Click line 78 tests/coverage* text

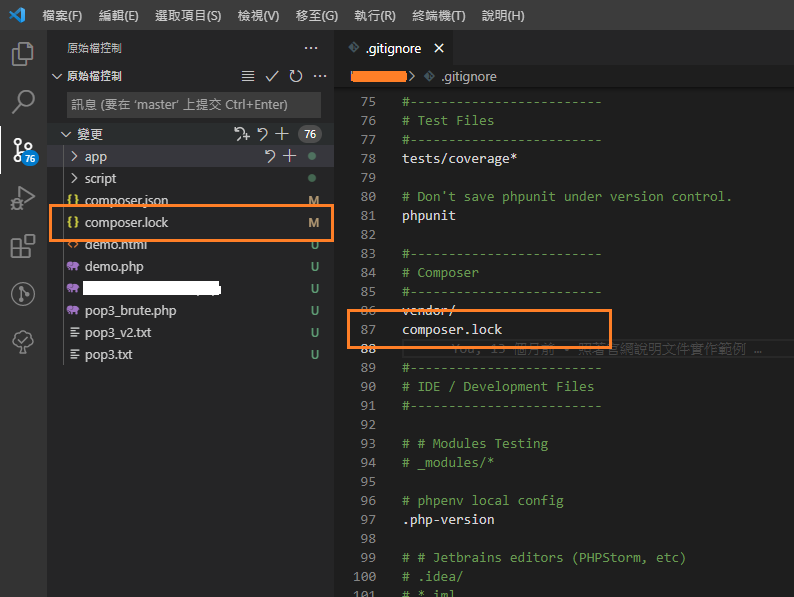click(459, 158)
